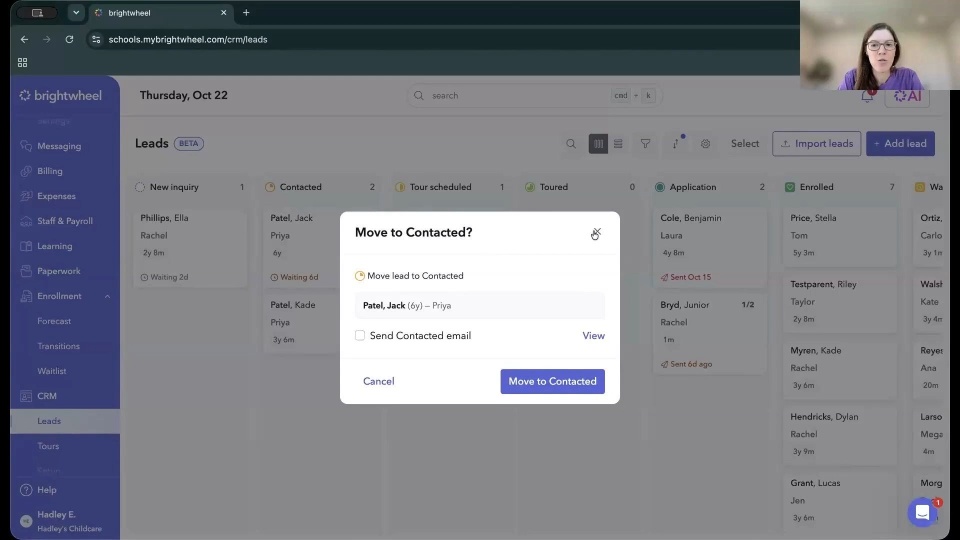This screenshot has height=540, width=960.
Task: Click the leads search magnifier icon
Action: tap(571, 143)
